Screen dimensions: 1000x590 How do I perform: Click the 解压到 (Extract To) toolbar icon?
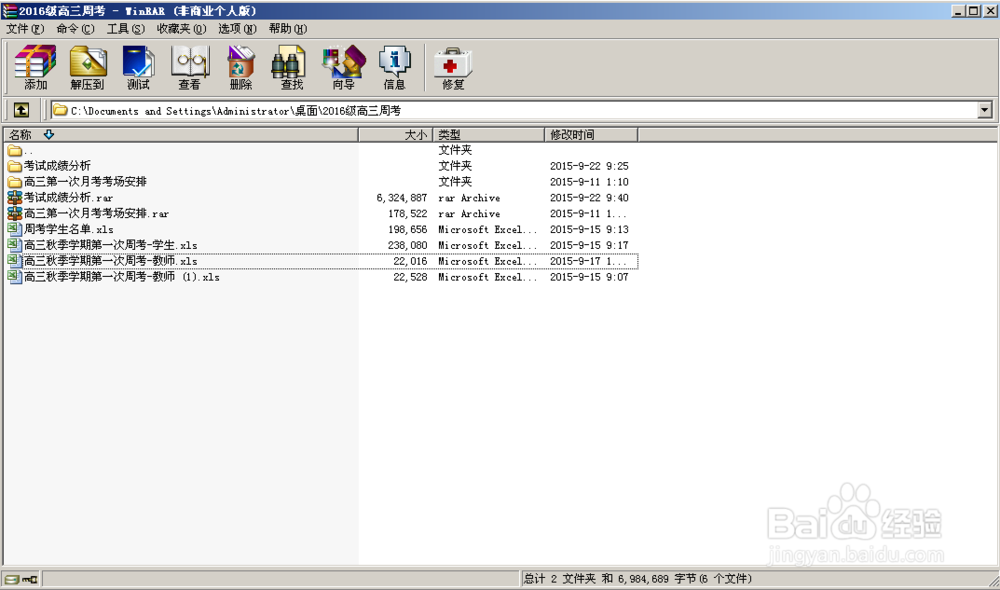coord(87,67)
